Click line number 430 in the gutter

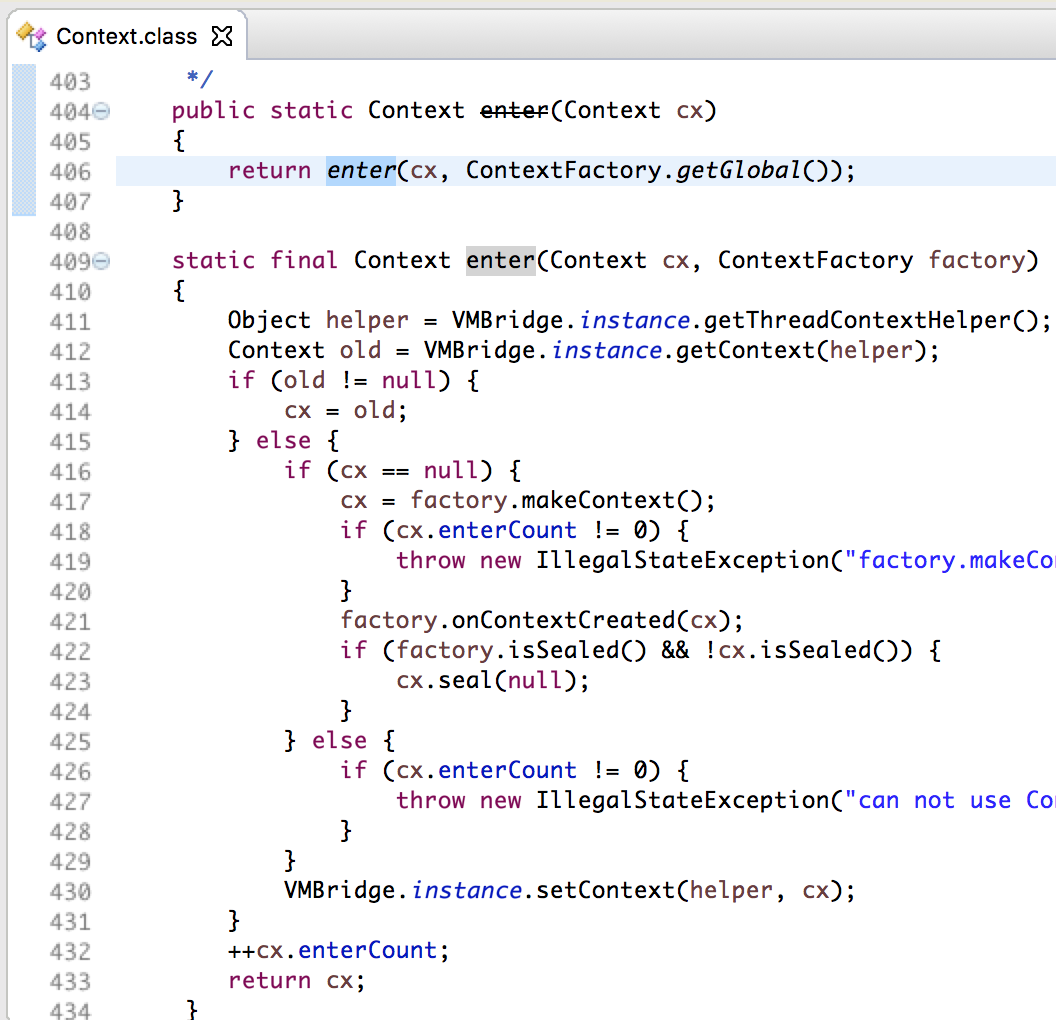[70, 892]
